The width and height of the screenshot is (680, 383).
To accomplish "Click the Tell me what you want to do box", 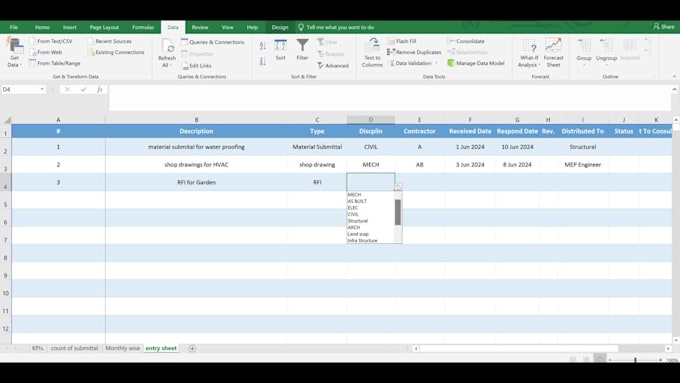I will point(336,27).
